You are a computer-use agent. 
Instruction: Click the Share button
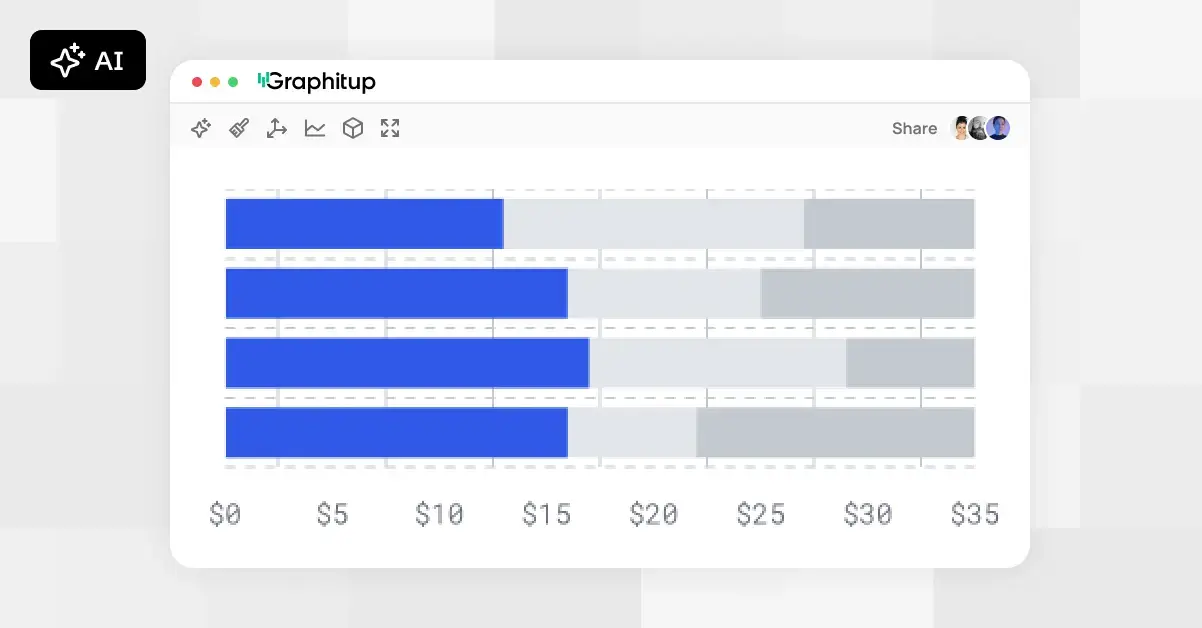pyautogui.click(x=913, y=128)
